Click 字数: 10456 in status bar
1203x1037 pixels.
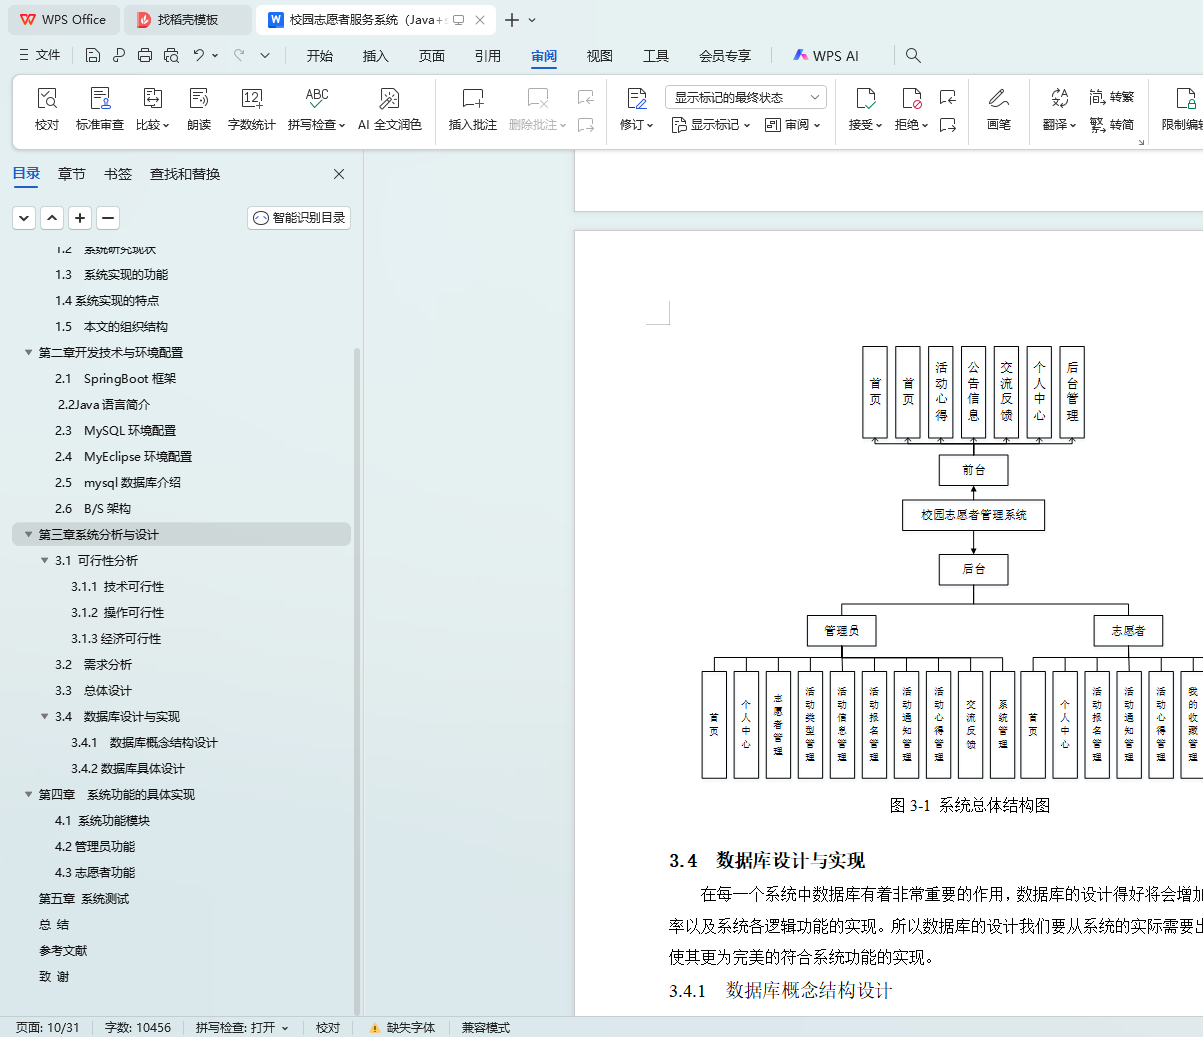point(138,1028)
